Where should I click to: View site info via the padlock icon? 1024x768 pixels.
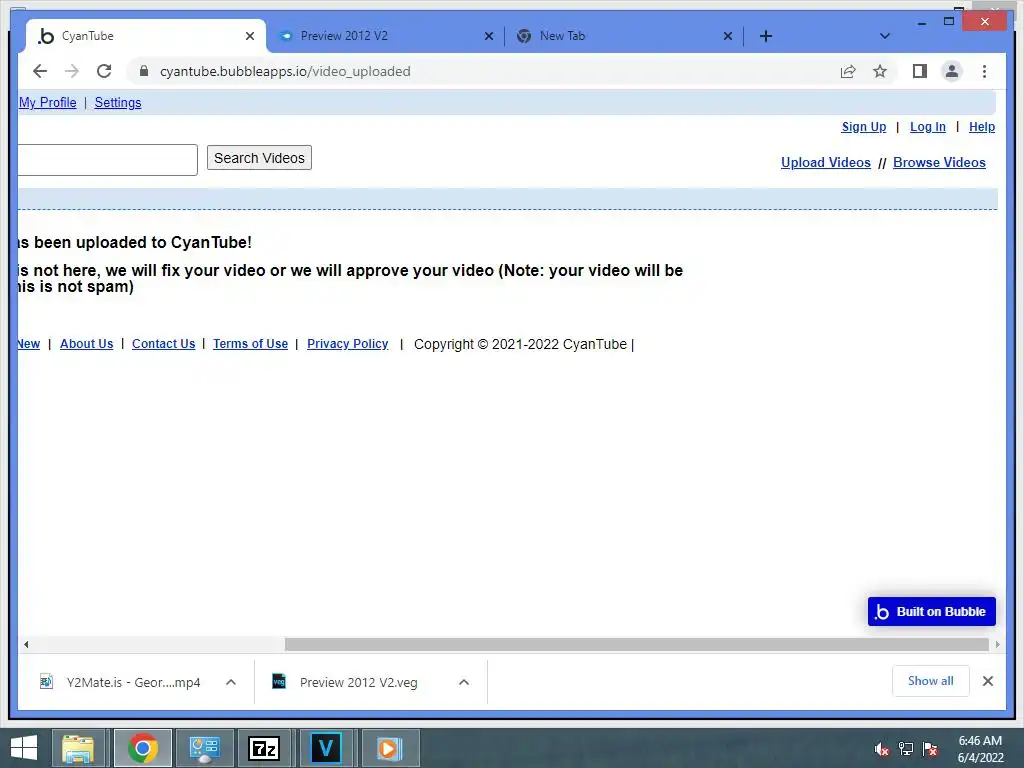coord(144,71)
